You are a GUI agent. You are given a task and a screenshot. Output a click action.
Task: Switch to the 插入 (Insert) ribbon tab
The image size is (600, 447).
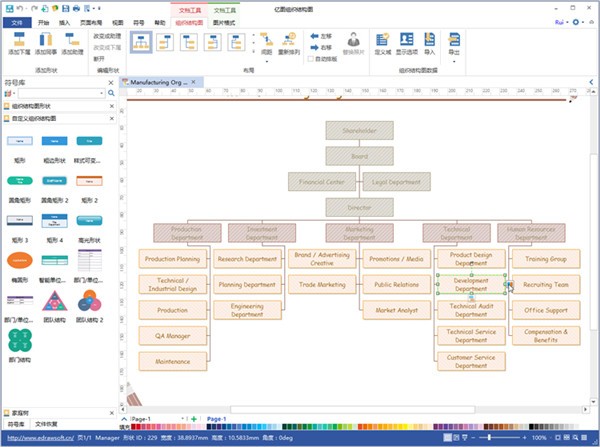[x=64, y=20]
